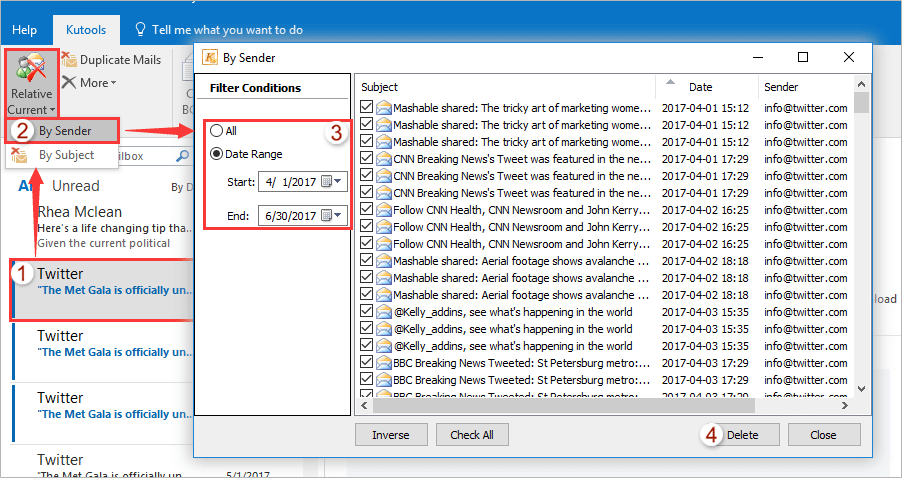Click the mailbox search magnifier icon

(x=182, y=156)
